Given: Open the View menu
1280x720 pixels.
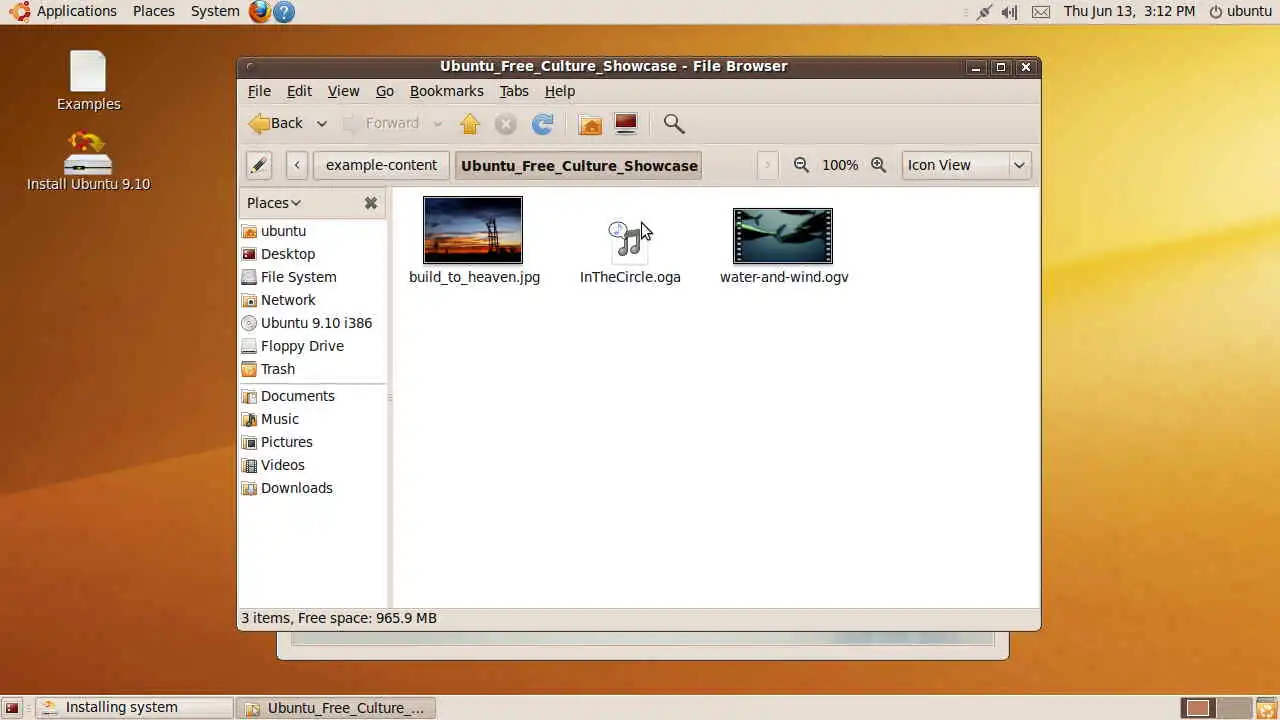Looking at the screenshot, I should click(343, 91).
